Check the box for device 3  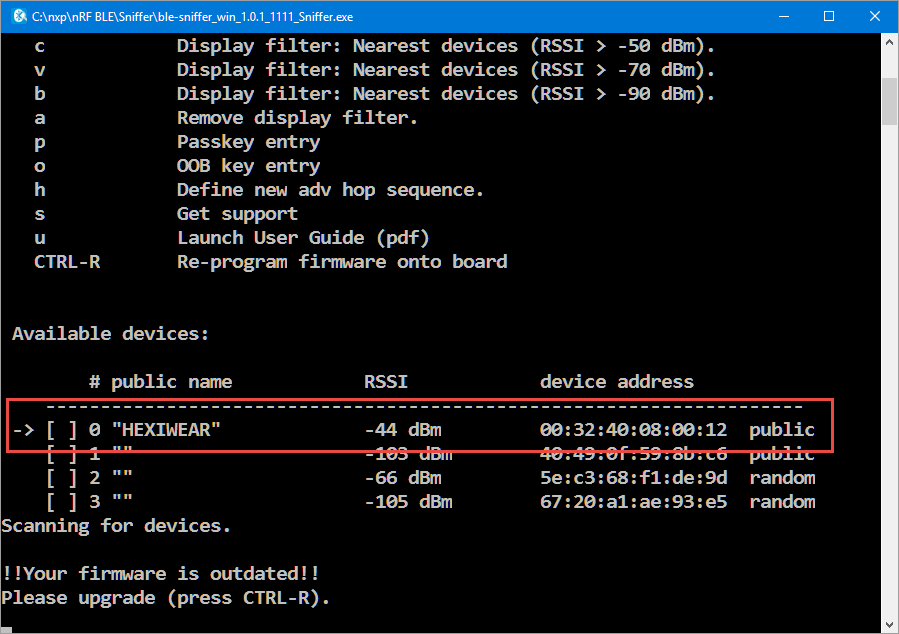62,502
